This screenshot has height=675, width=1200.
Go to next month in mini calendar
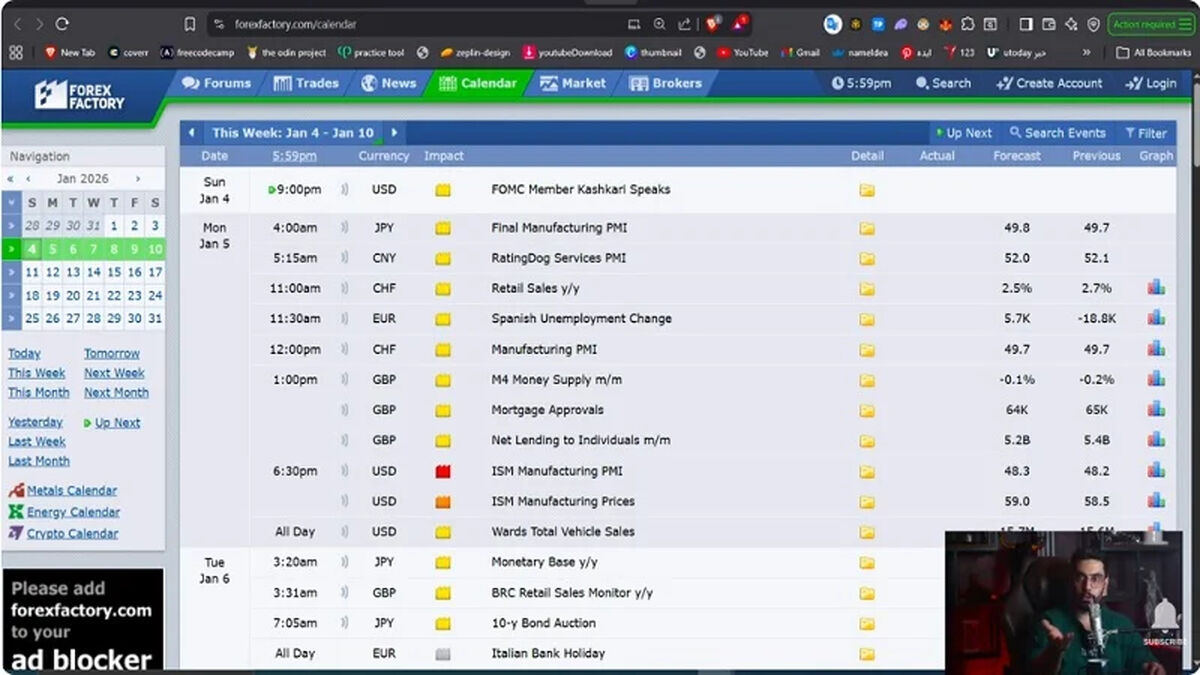[x=137, y=179]
